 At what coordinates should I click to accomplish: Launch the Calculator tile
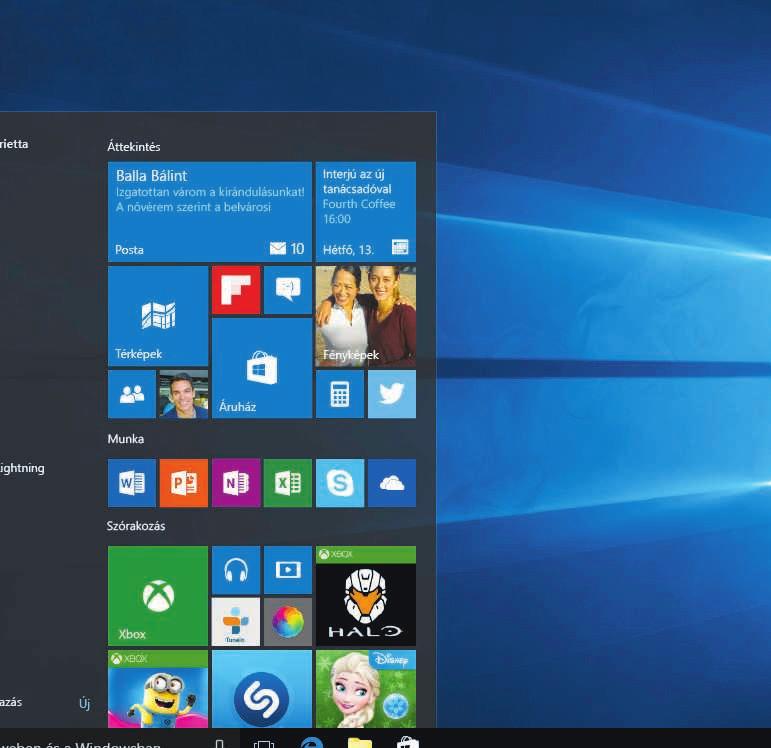point(340,394)
